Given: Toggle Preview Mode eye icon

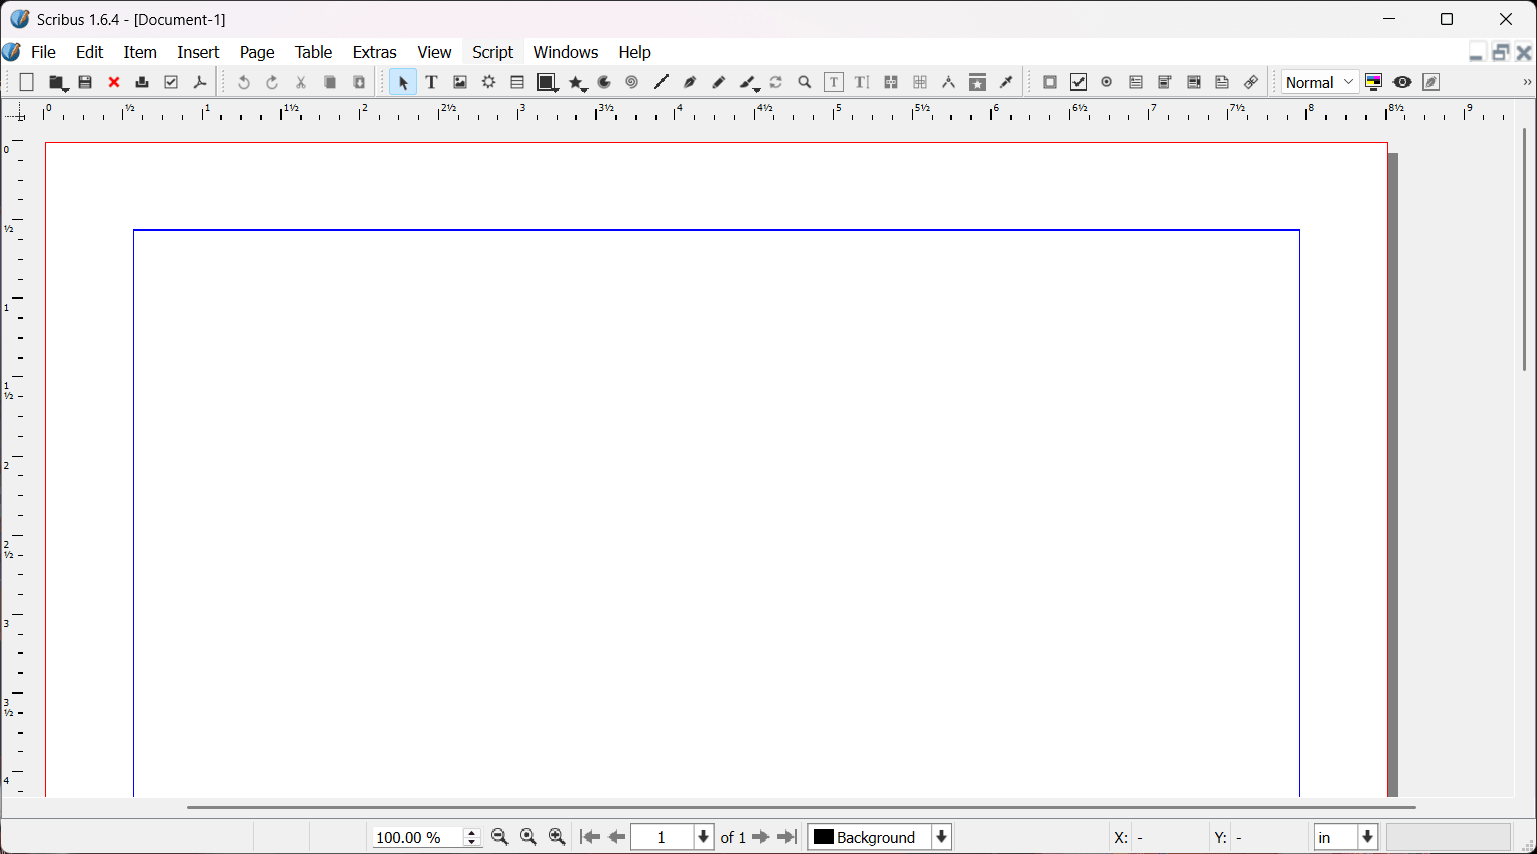Looking at the screenshot, I should [x=1402, y=83].
